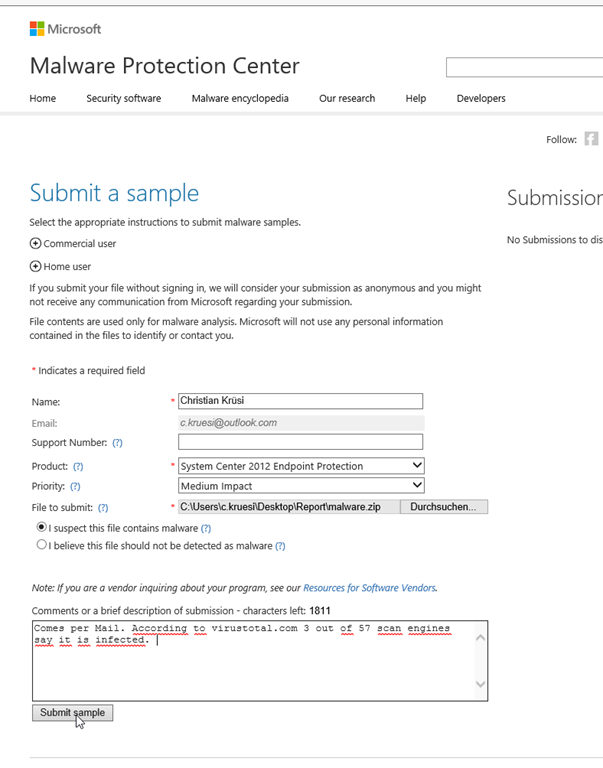Viewport: 603px width, 768px height.
Task: Click the Facebook follow icon
Action: (x=591, y=139)
